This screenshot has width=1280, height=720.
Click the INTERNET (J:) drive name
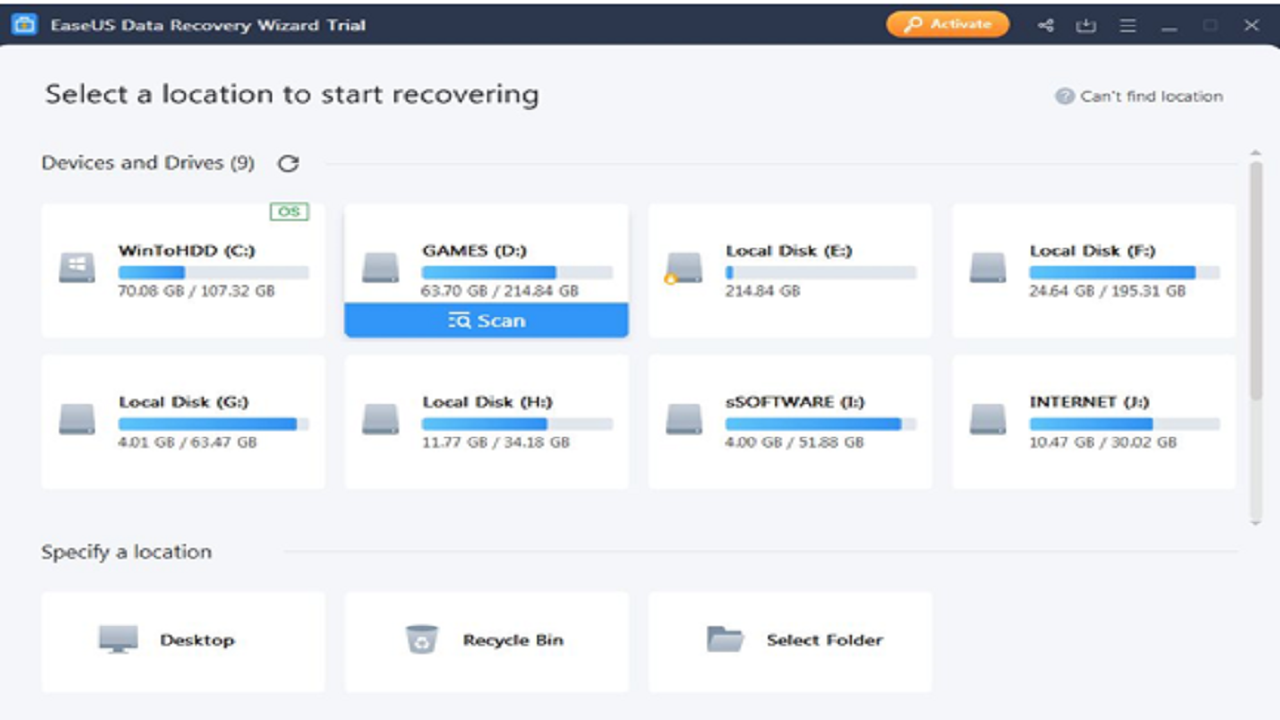[x=1089, y=402]
